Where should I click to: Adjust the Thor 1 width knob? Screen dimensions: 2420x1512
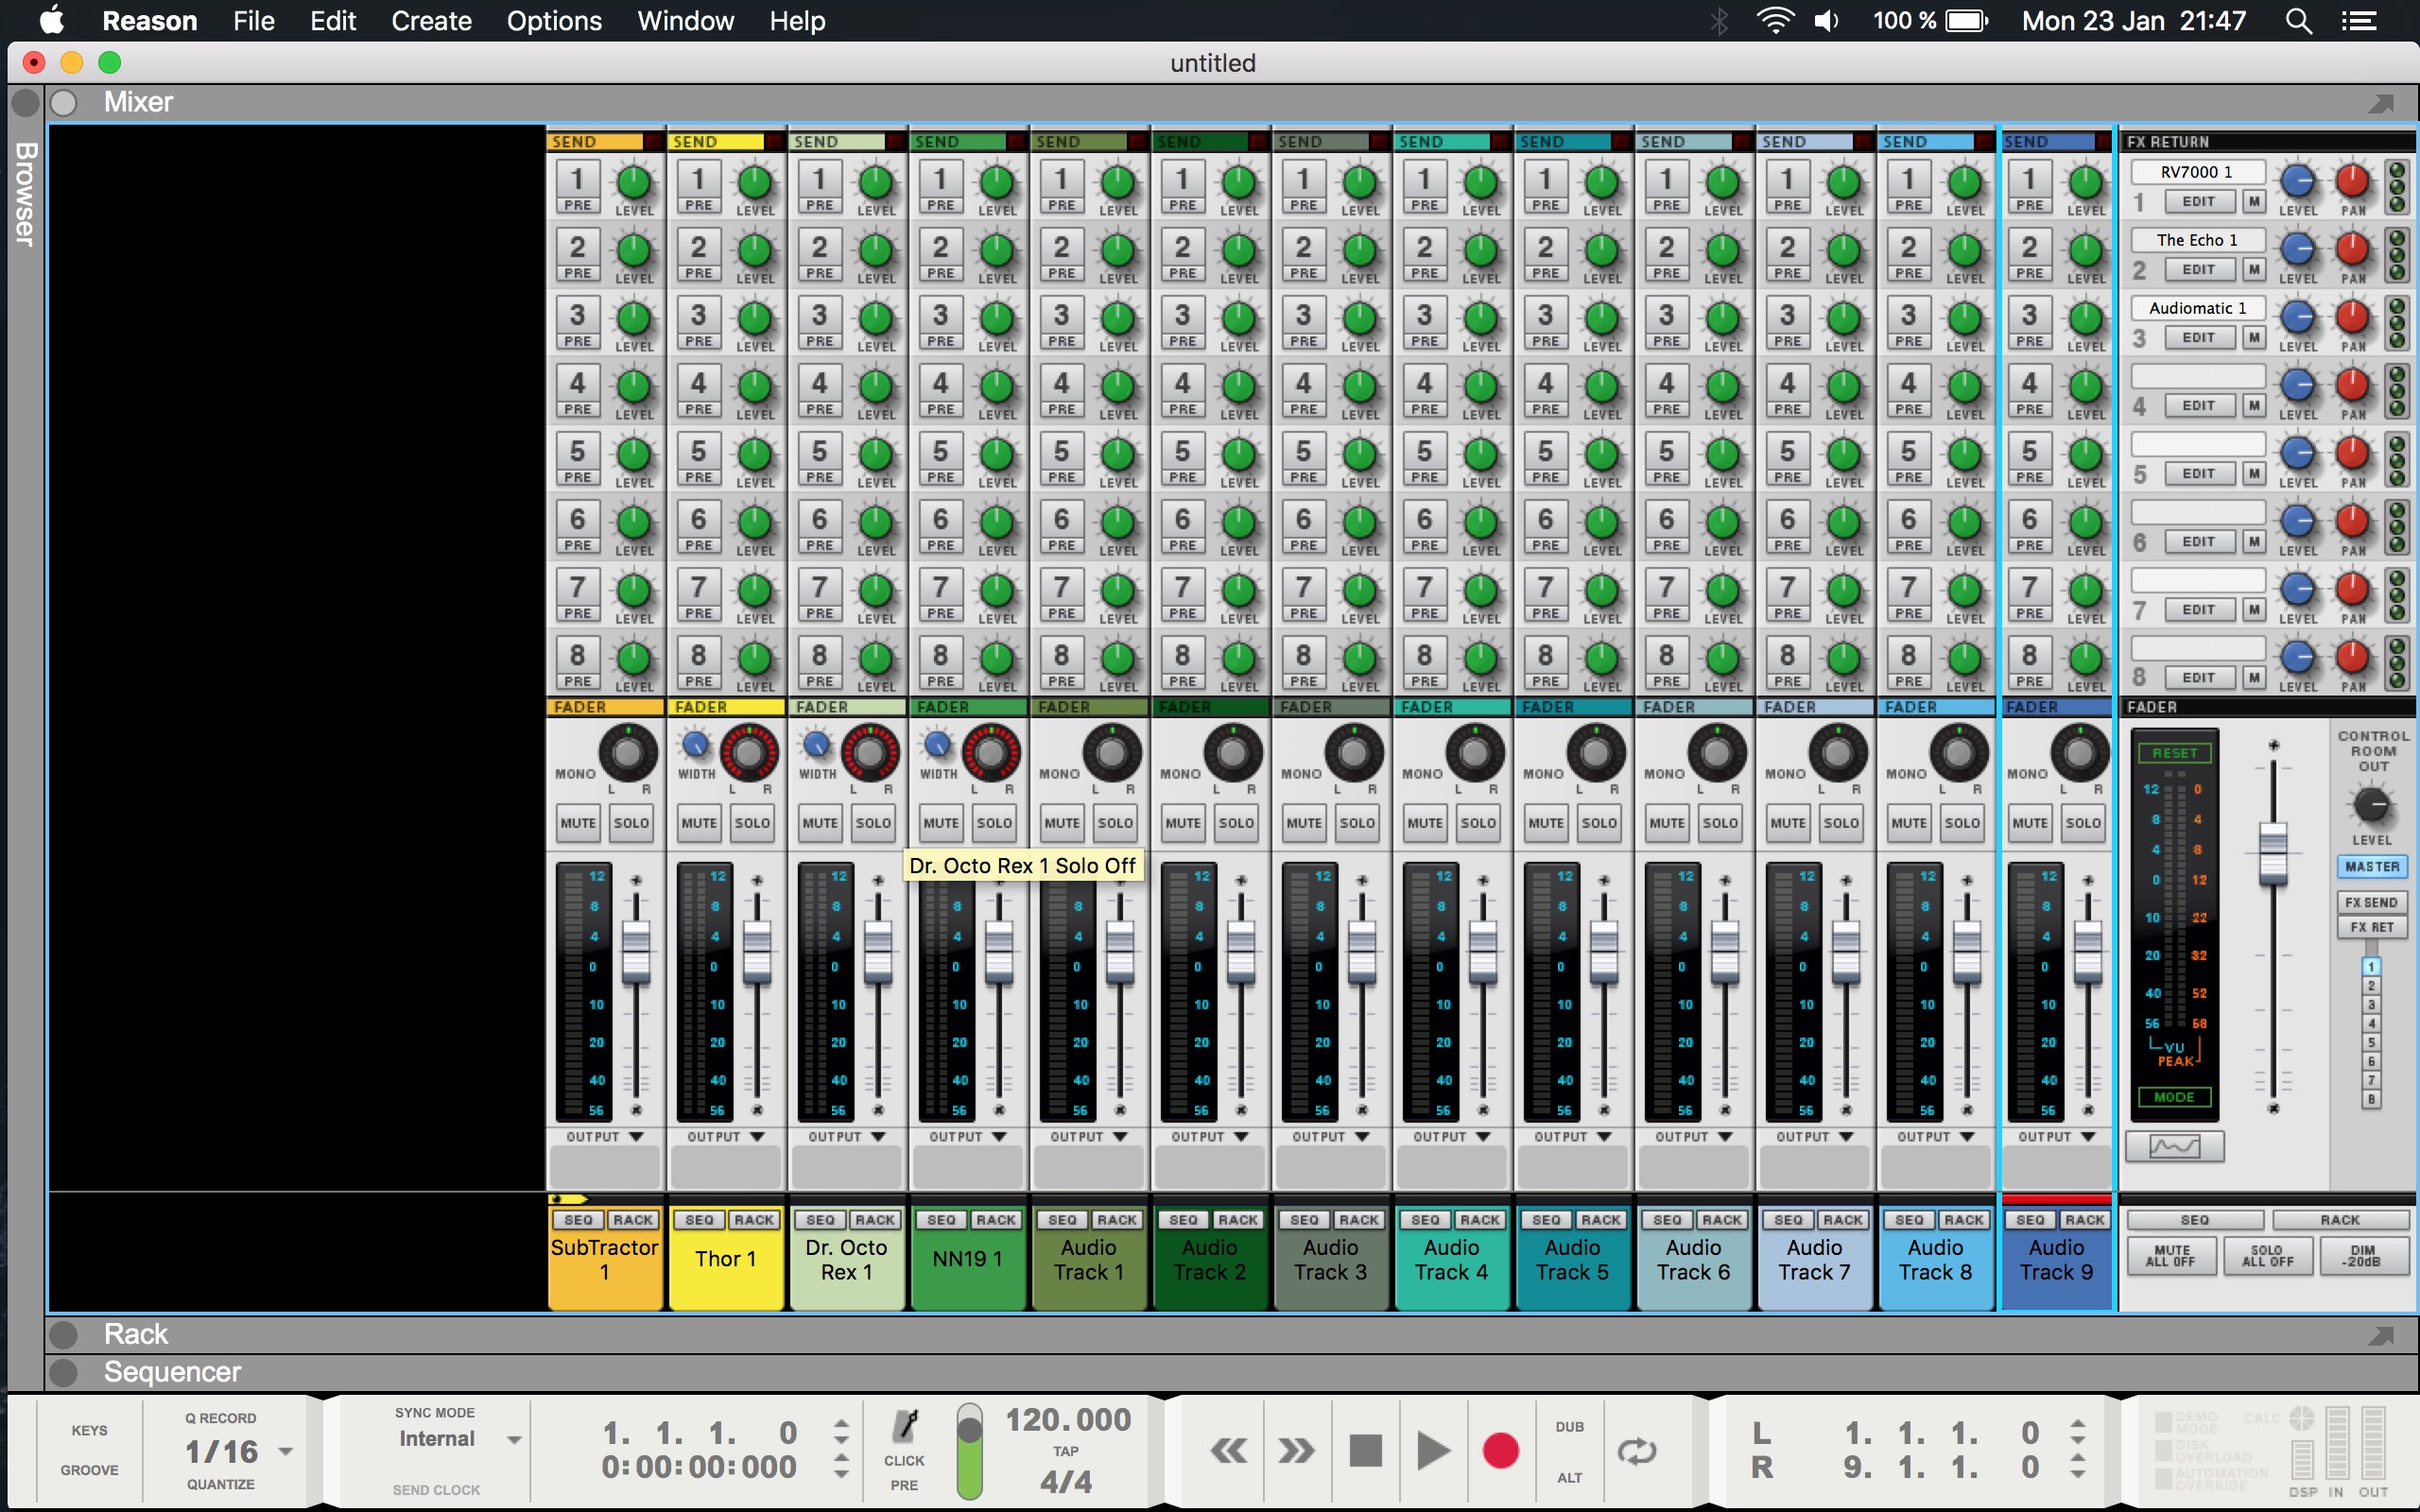pos(695,745)
